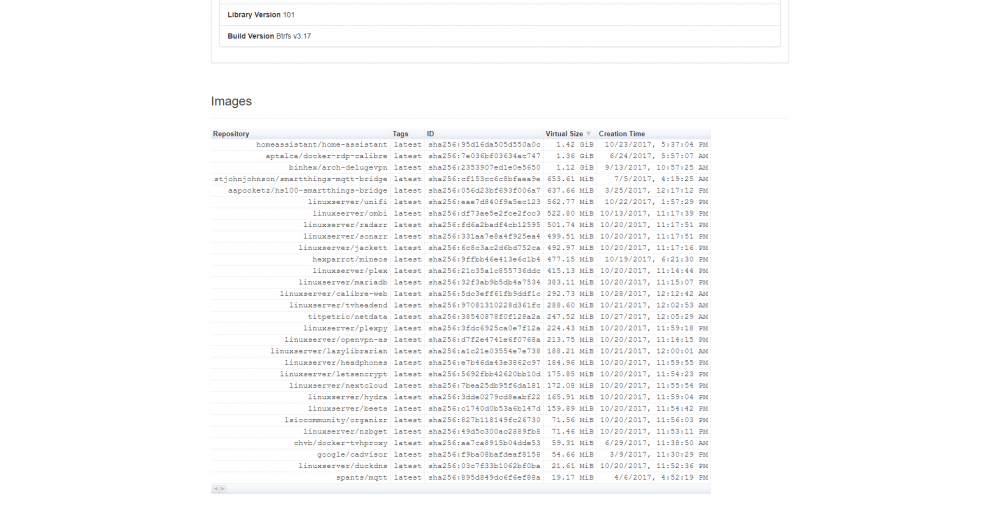Select linuxserver/plex repository cell
1000x515 pixels.
(x=349, y=271)
